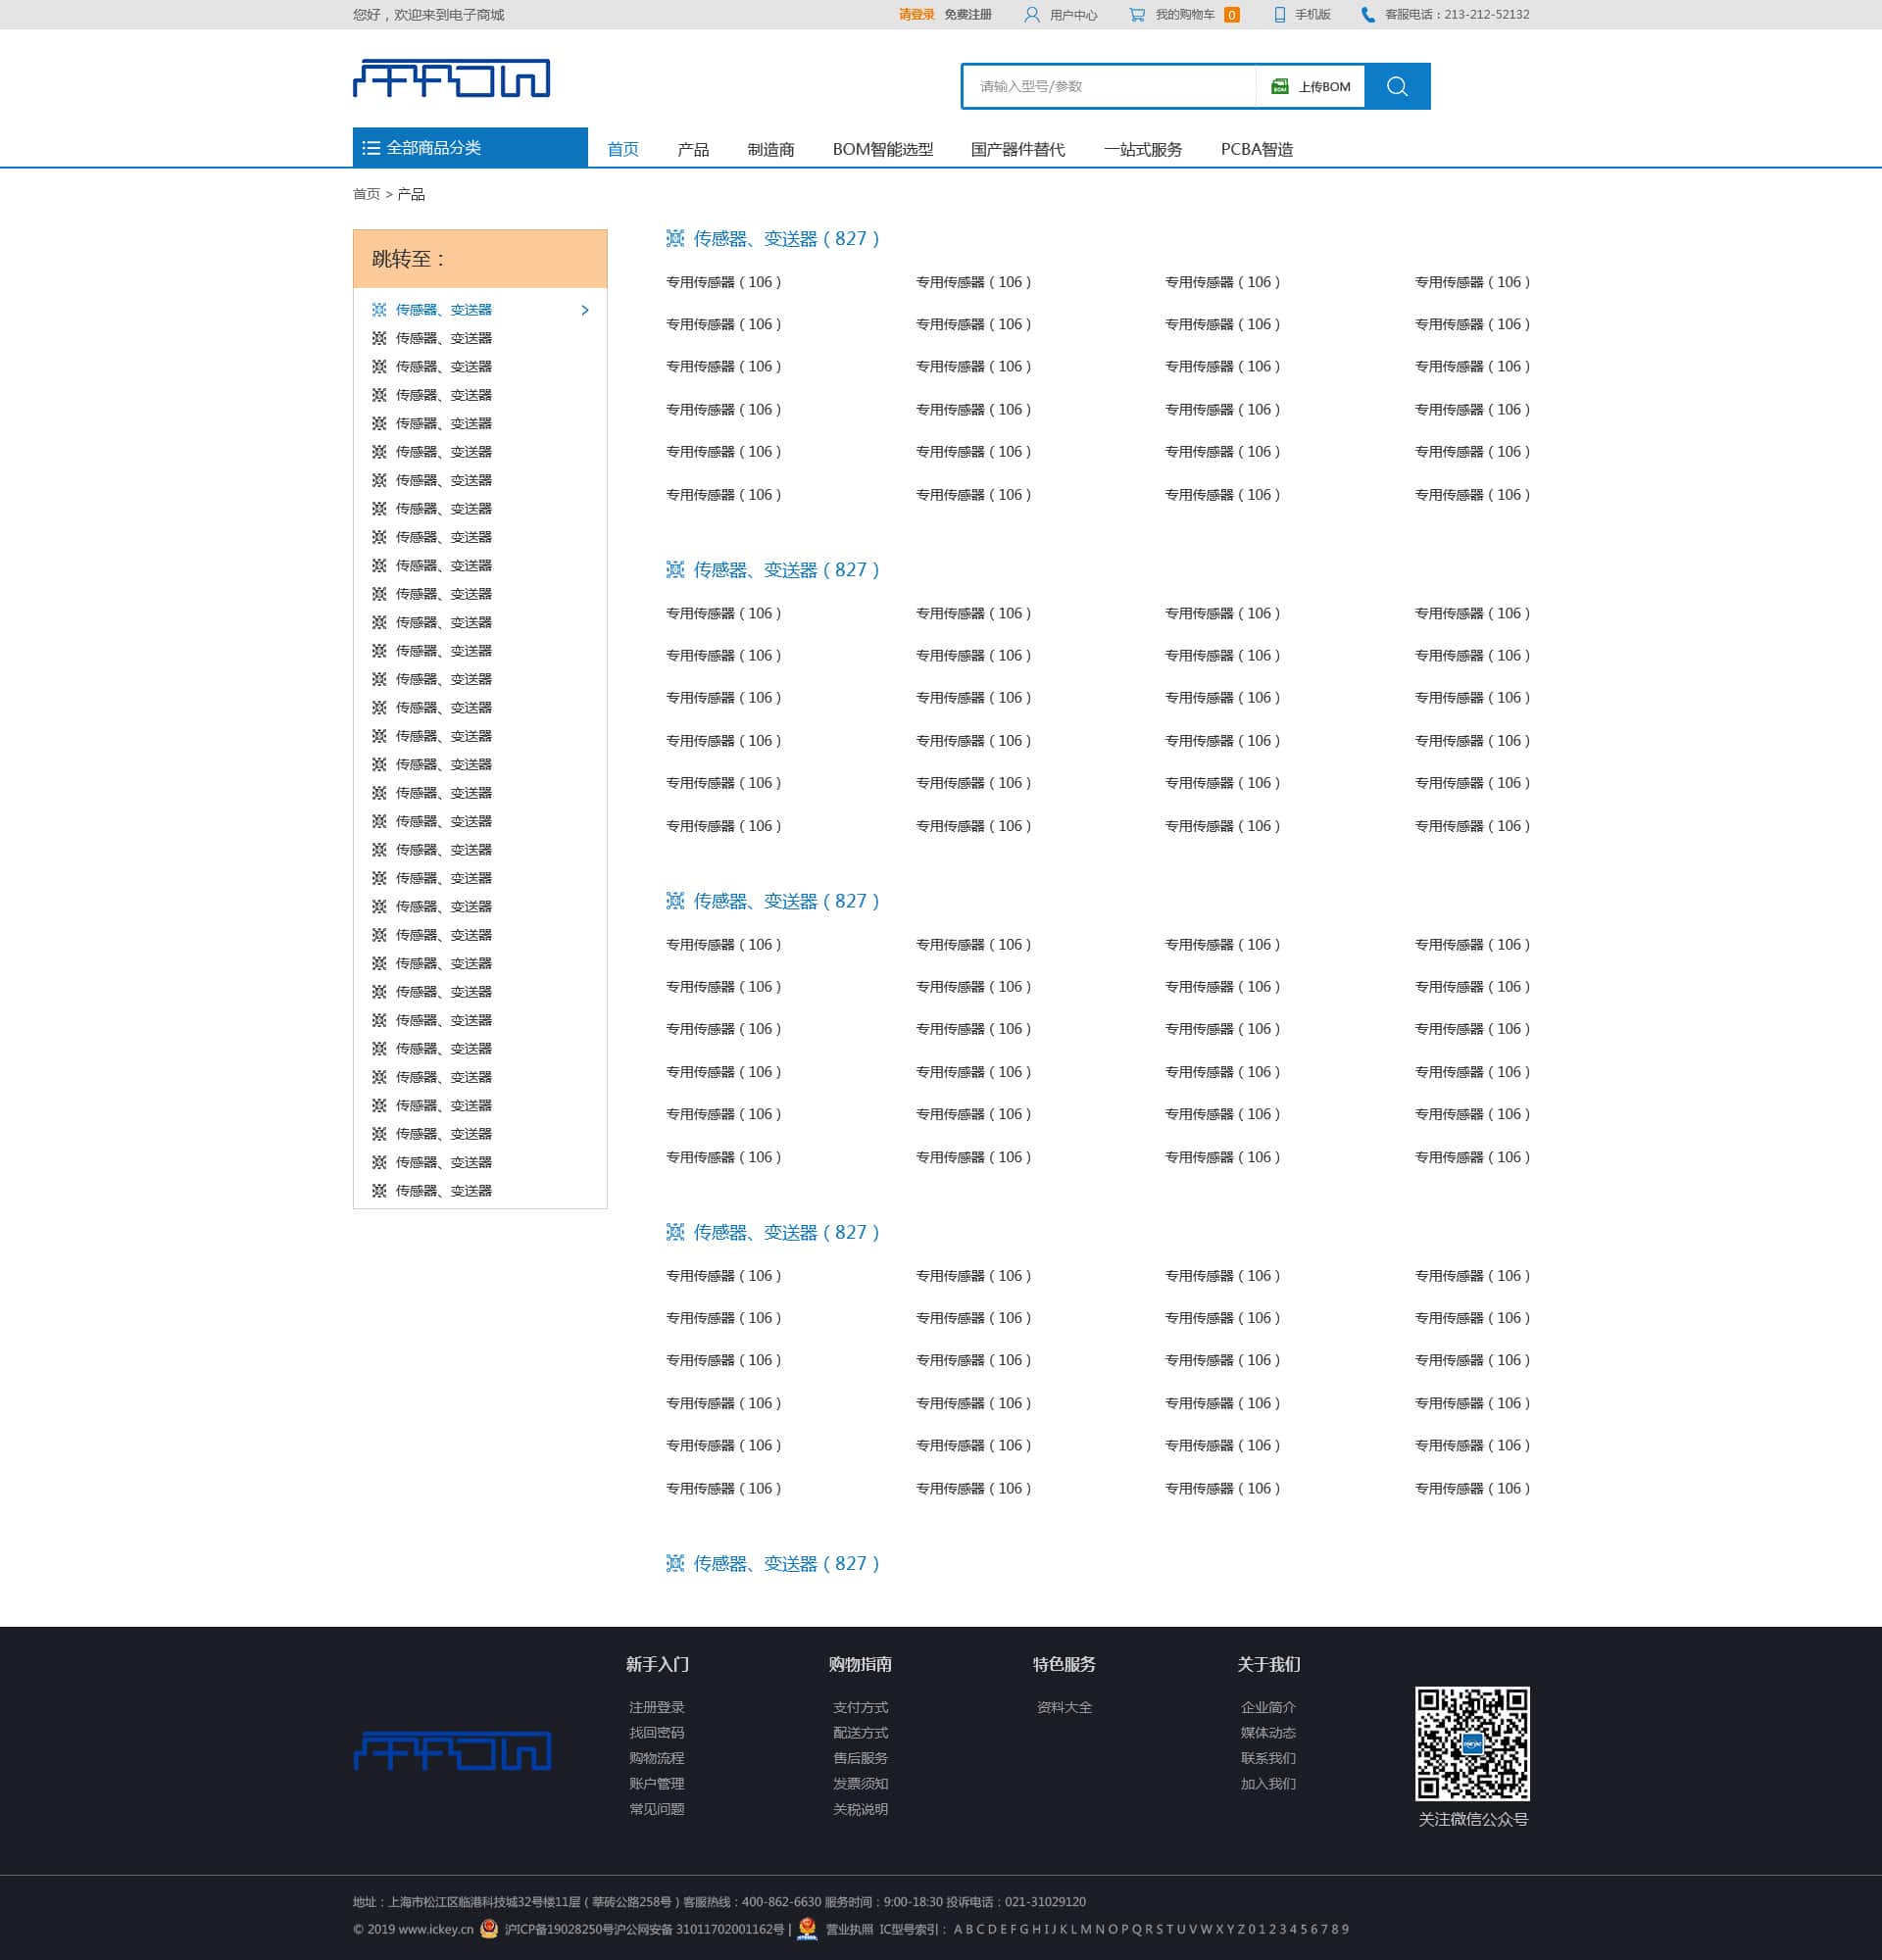Screen dimensions: 1882x1960
Task: Open the 支付方式 footer link
Action: pos(860,1707)
